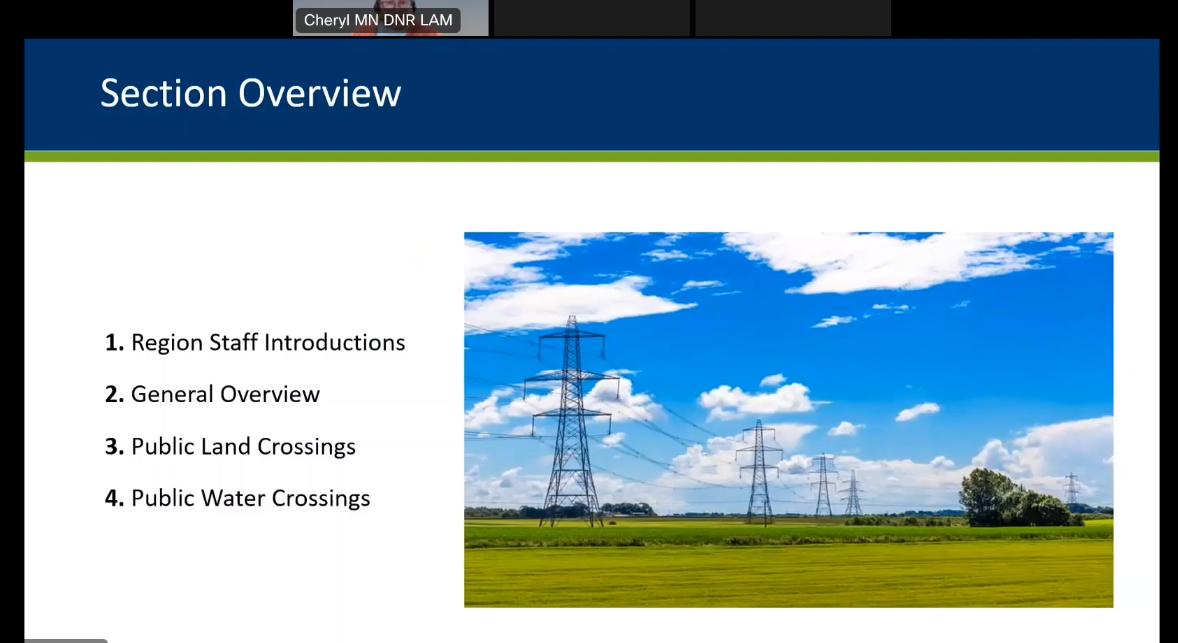Click the Cheryl MN DNR LAM name label

pyautogui.click(x=378, y=20)
